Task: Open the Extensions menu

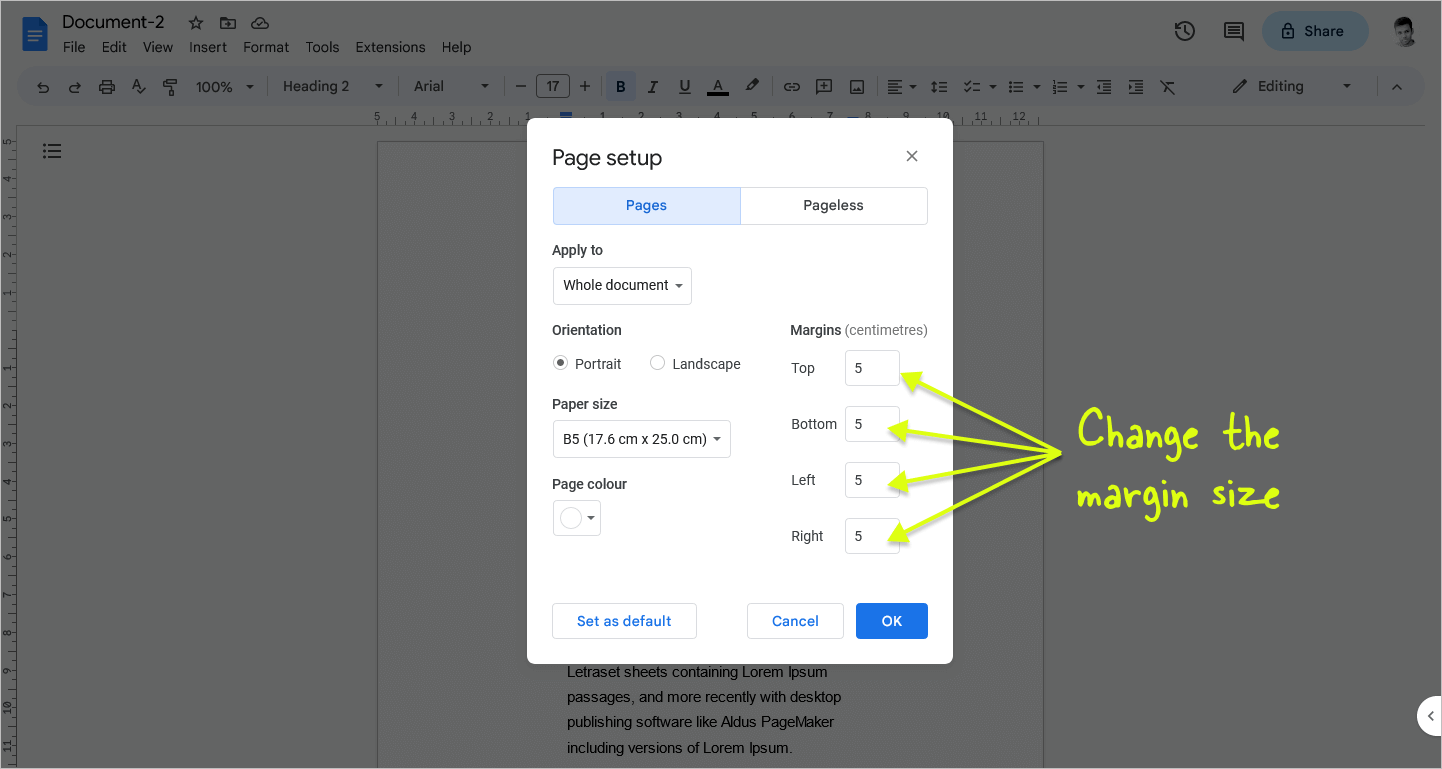Action: (390, 47)
